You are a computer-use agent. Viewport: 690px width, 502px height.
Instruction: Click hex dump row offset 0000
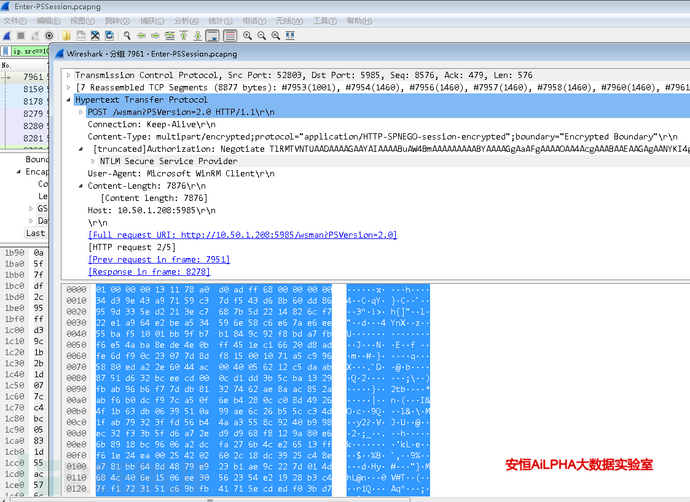76,290
